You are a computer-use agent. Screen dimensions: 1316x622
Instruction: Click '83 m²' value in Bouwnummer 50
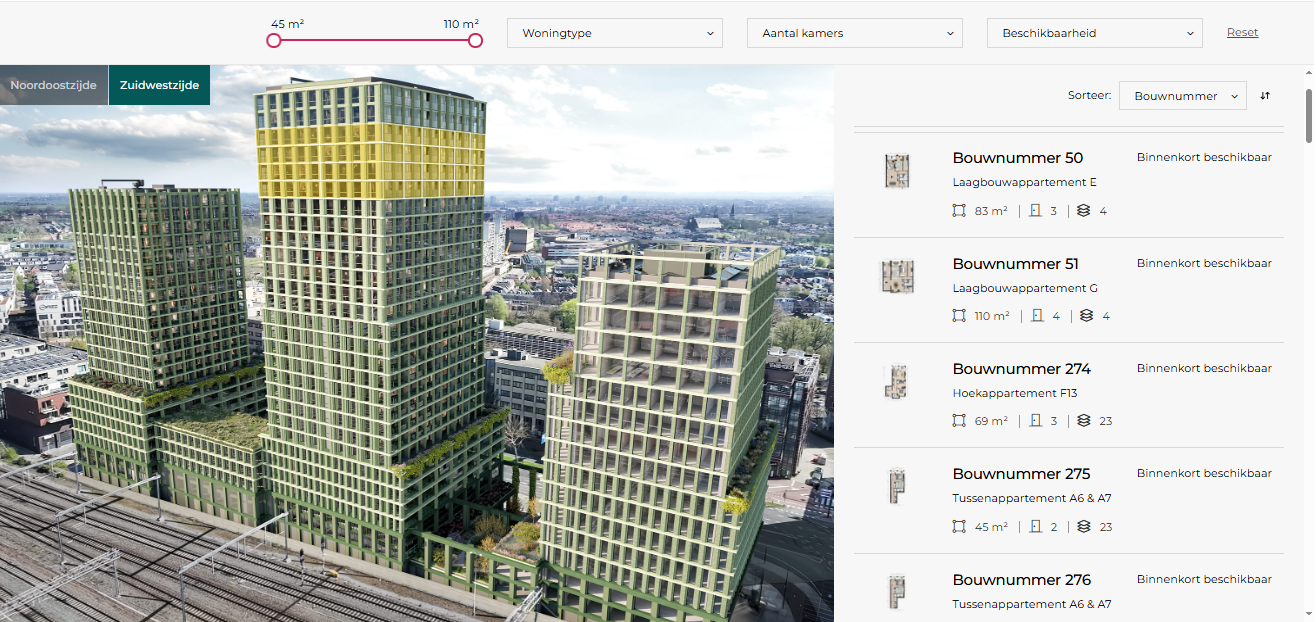(x=991, y=211)
